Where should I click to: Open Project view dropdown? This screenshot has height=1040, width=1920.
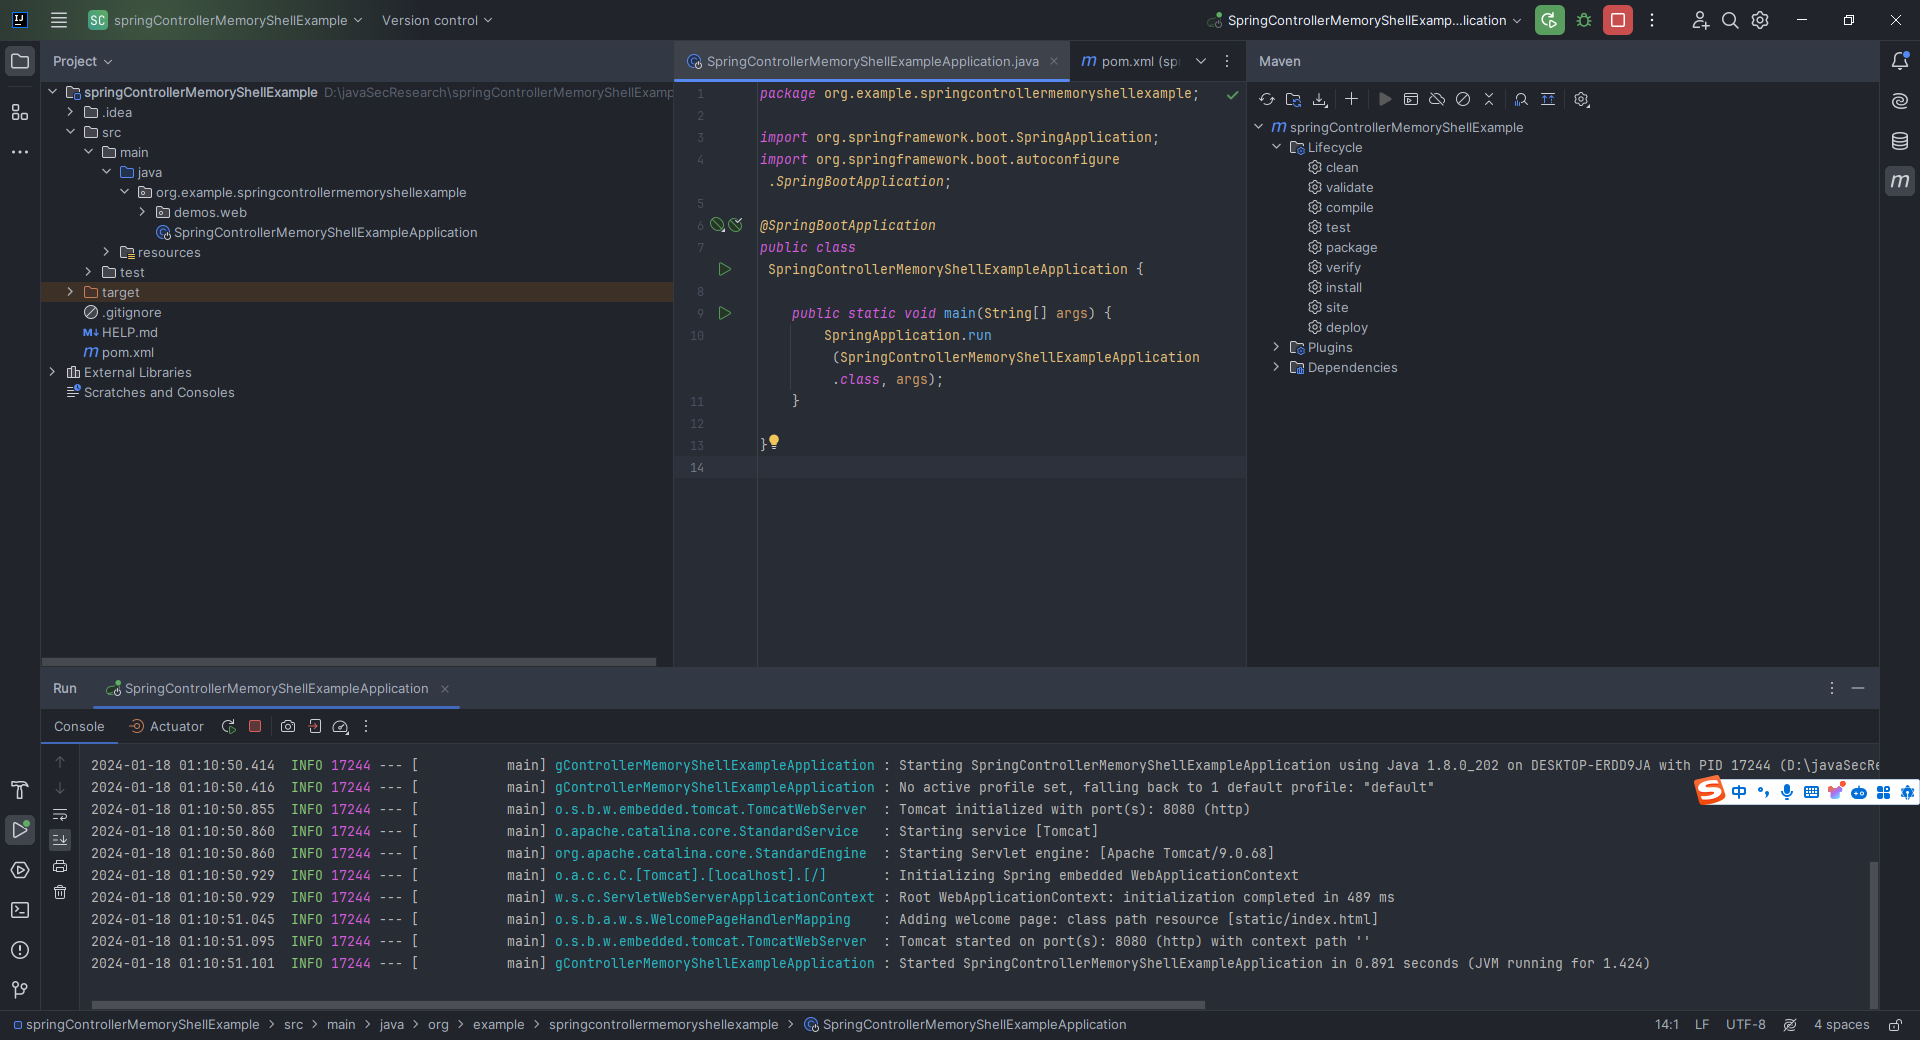click(83, 61)
